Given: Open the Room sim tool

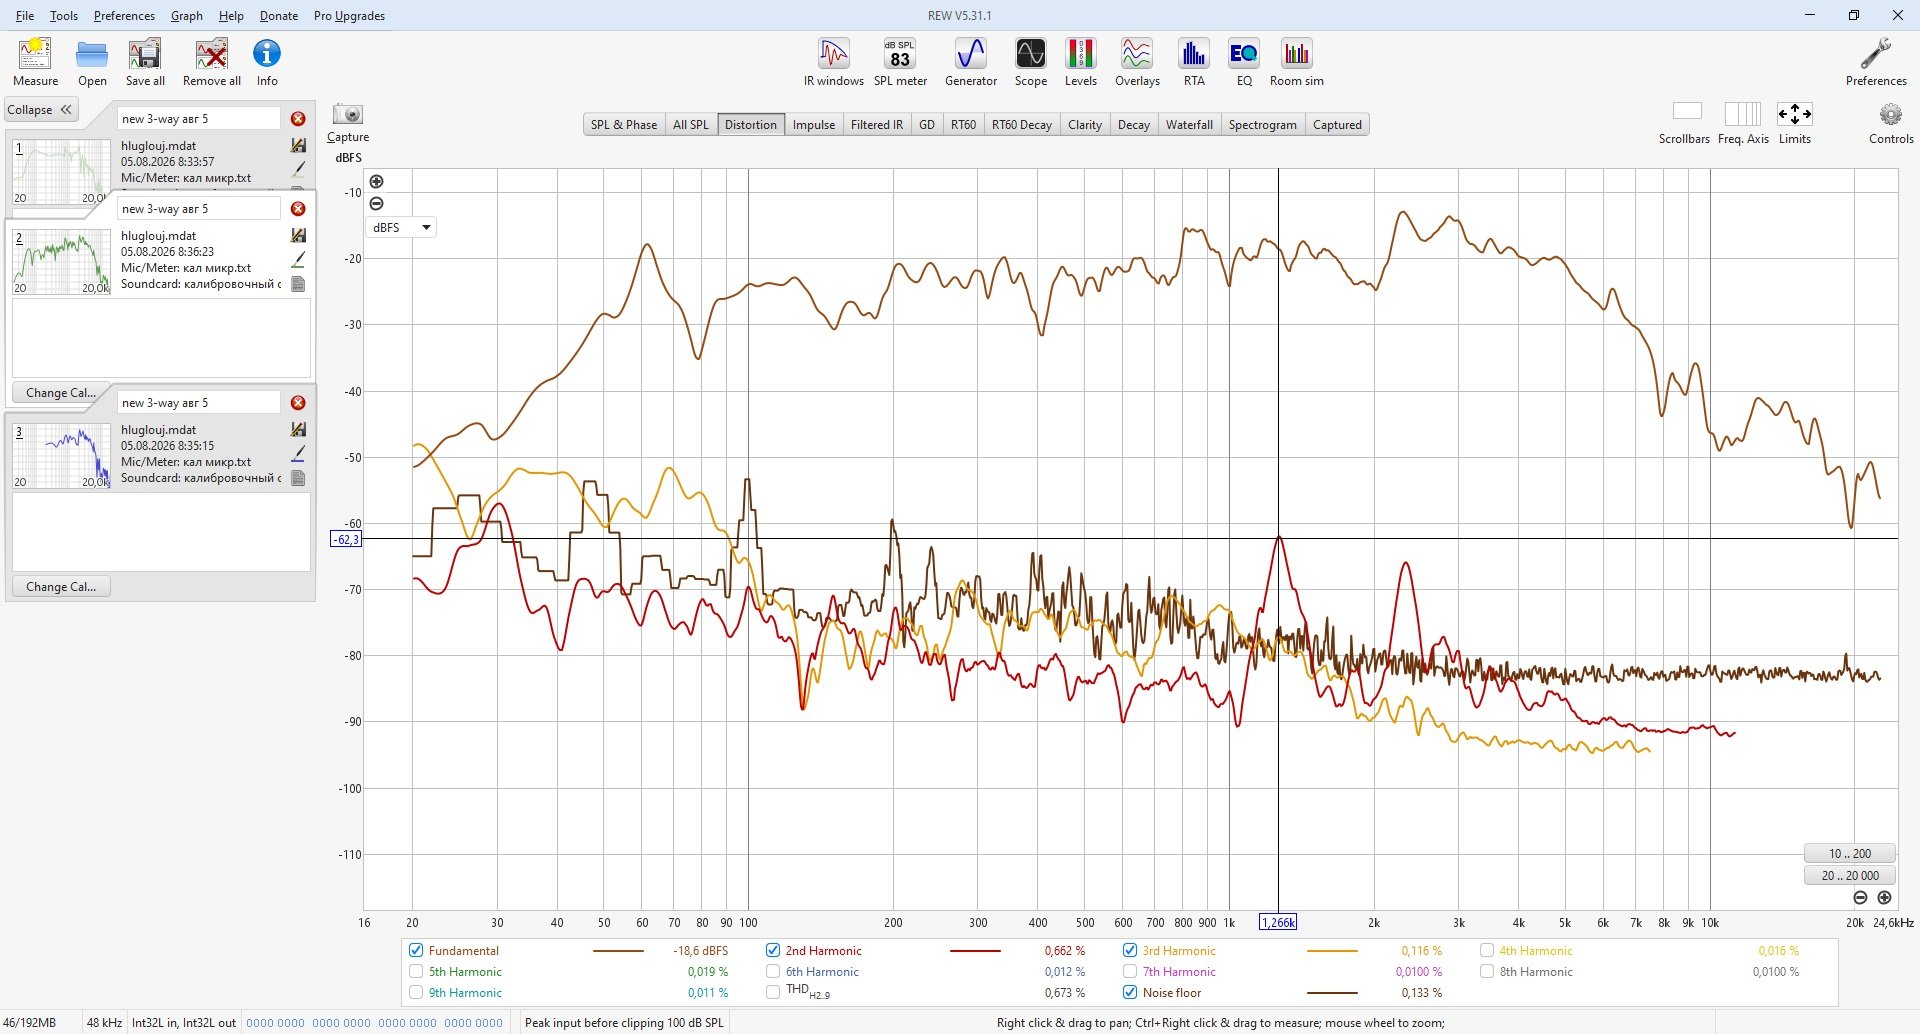Looking at the screenshot, I should tap(1296, 62).
